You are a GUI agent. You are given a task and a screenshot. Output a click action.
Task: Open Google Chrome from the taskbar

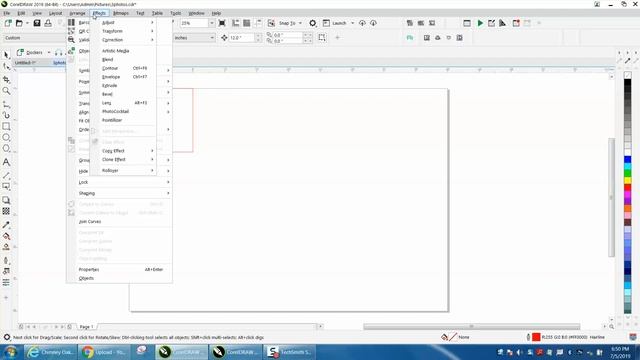coord(104,352)
